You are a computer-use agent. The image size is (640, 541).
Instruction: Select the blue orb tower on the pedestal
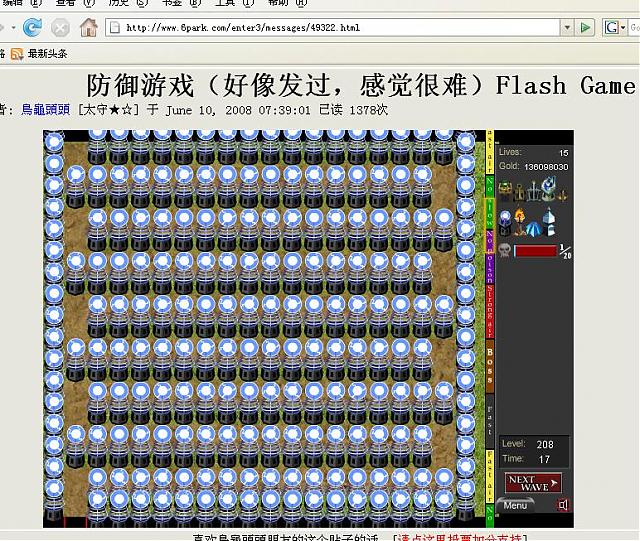click(x=549, y=190)
